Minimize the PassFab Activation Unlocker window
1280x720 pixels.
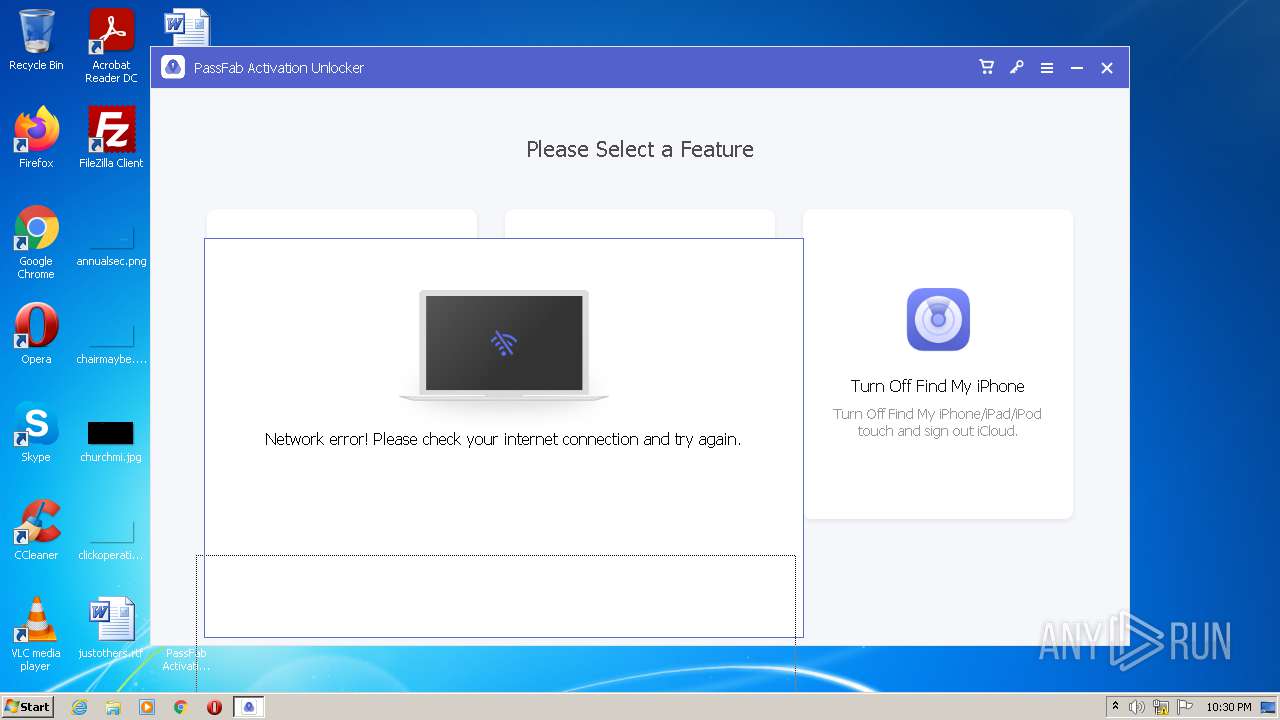pyautogui.click(x=1076, y=68)
